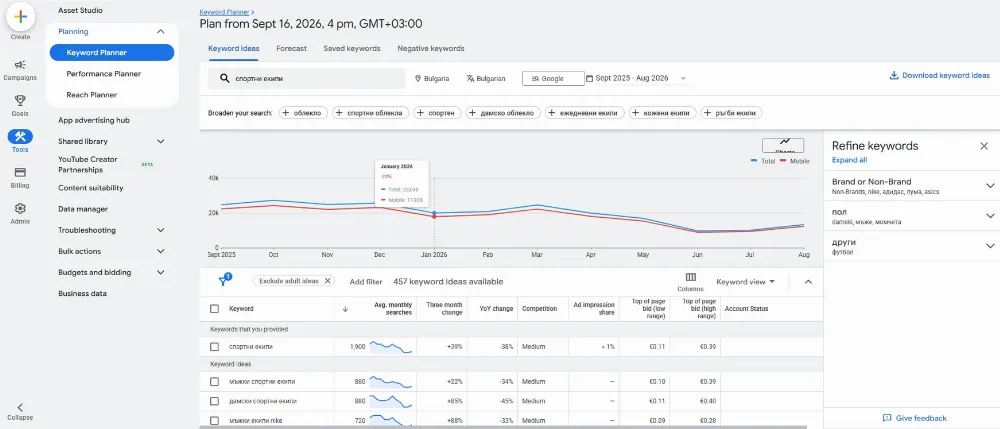This screenshot has height=429, width=1000.
Task: Open the Saved keywords tab
Action: [352, 48]
